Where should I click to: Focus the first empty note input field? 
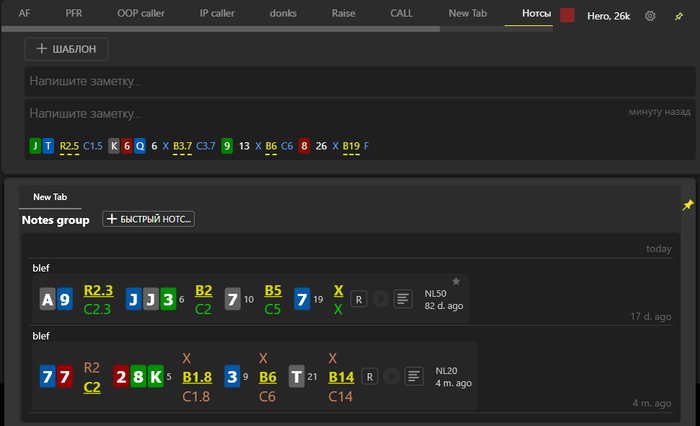[x=360, y=81]
